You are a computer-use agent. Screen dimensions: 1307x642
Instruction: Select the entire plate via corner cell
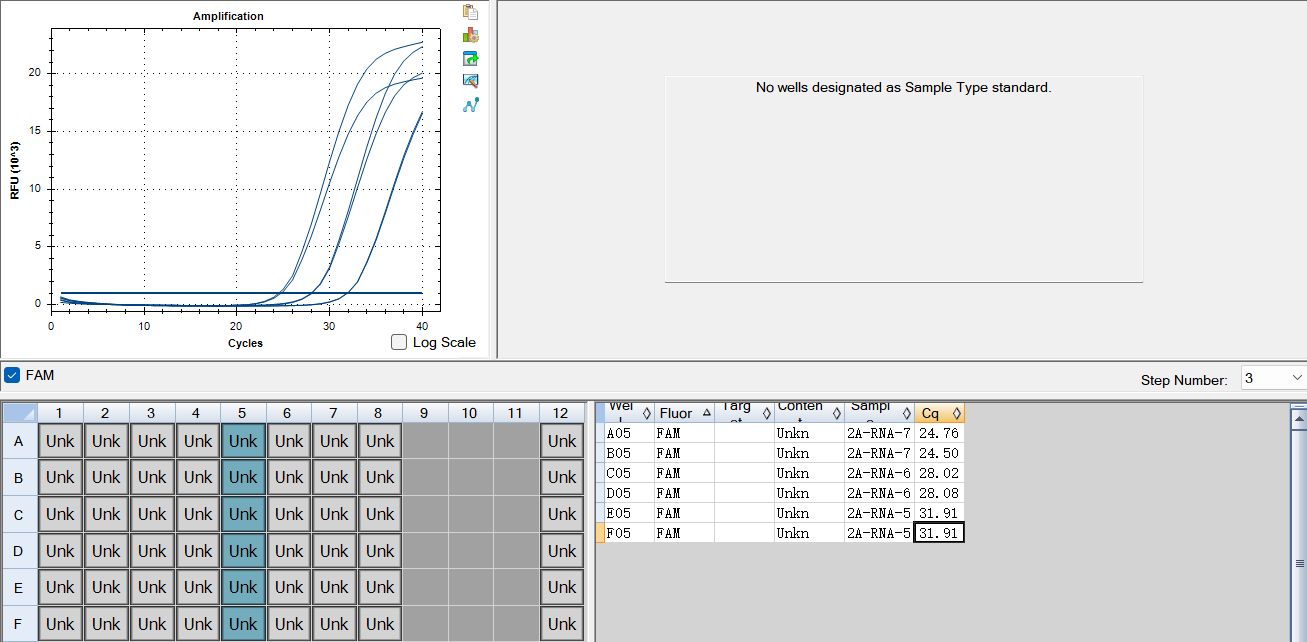[x=19, y=413]
